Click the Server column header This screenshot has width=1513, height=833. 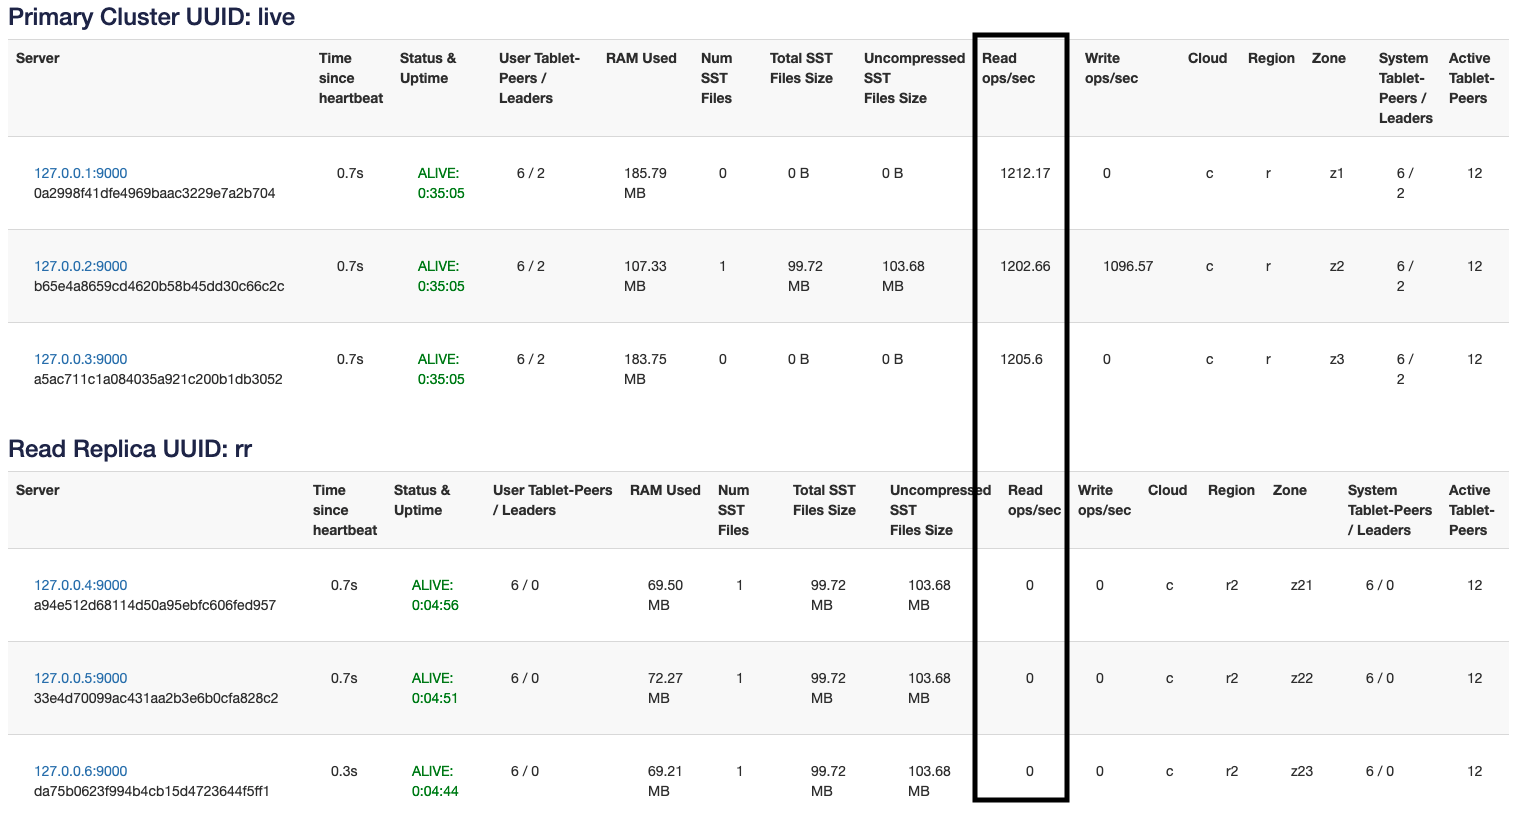coord(37,58)
